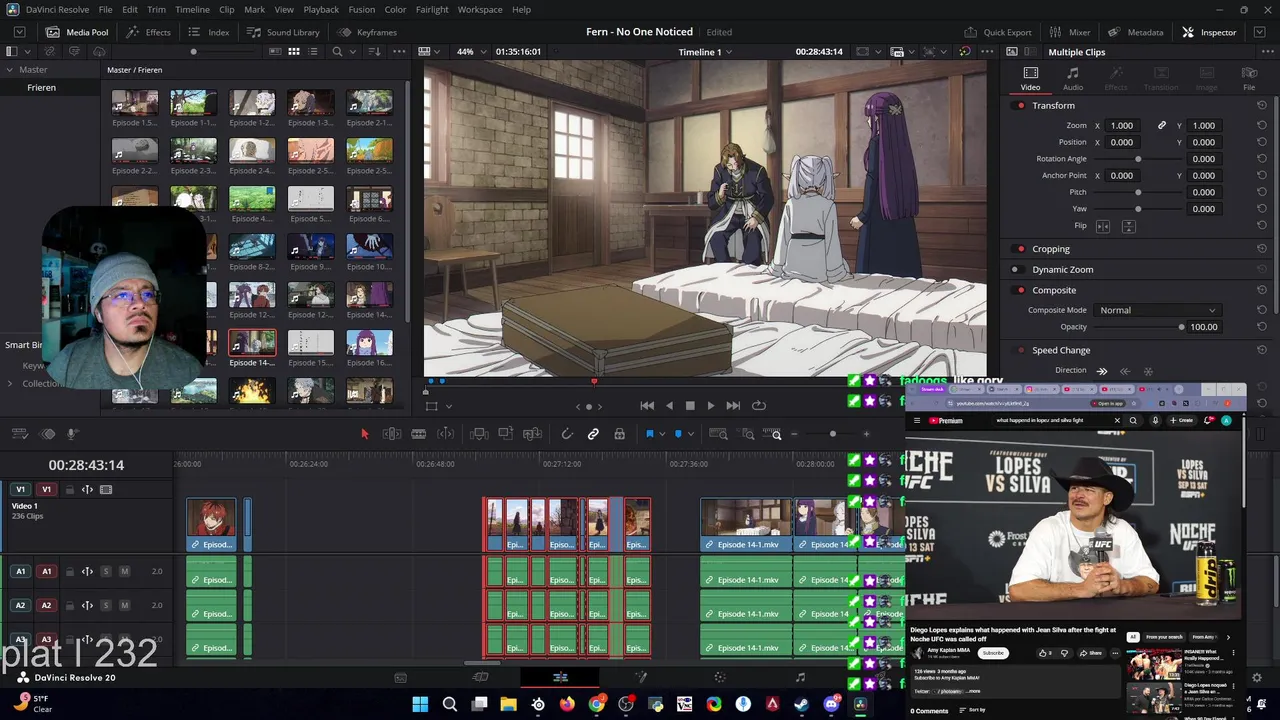This screenshot has height=720, width=1280.
Task: Open Firefox from the Windows taskbar
Action: [567, 704]
